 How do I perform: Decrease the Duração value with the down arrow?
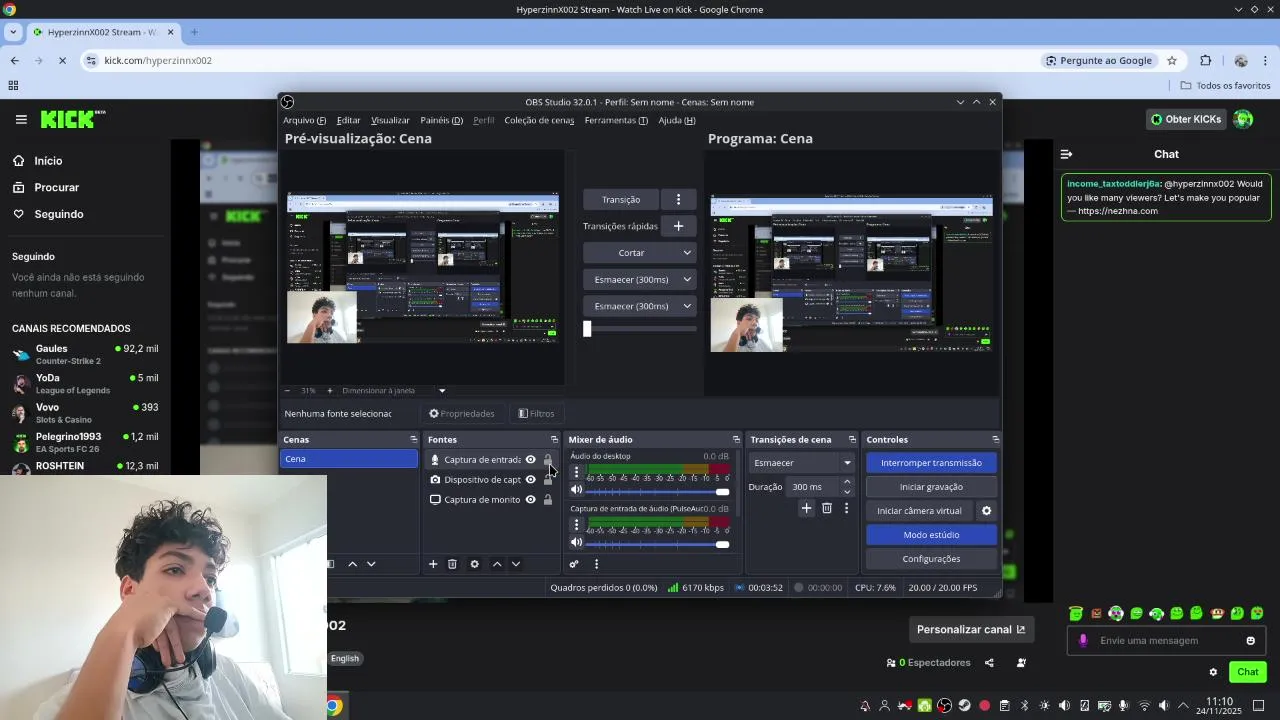point(847,492)
